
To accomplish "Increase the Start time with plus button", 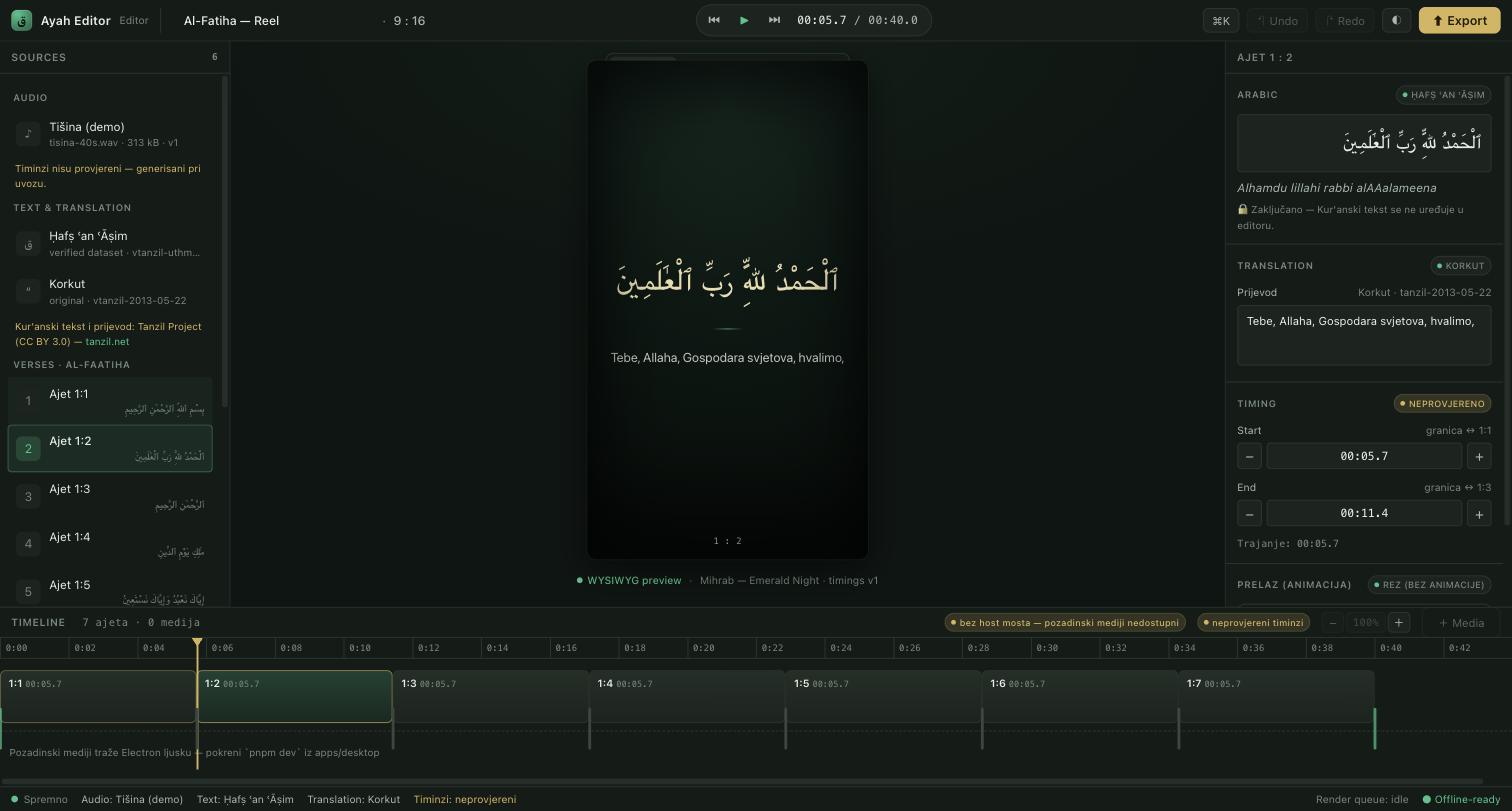I will (x=1479, y=456).
